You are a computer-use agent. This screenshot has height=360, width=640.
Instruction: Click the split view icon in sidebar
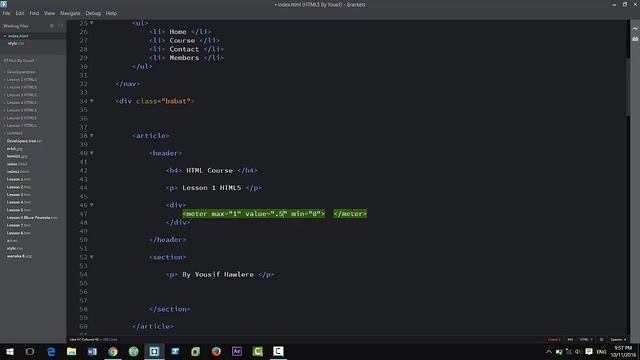tap(60, 26)
